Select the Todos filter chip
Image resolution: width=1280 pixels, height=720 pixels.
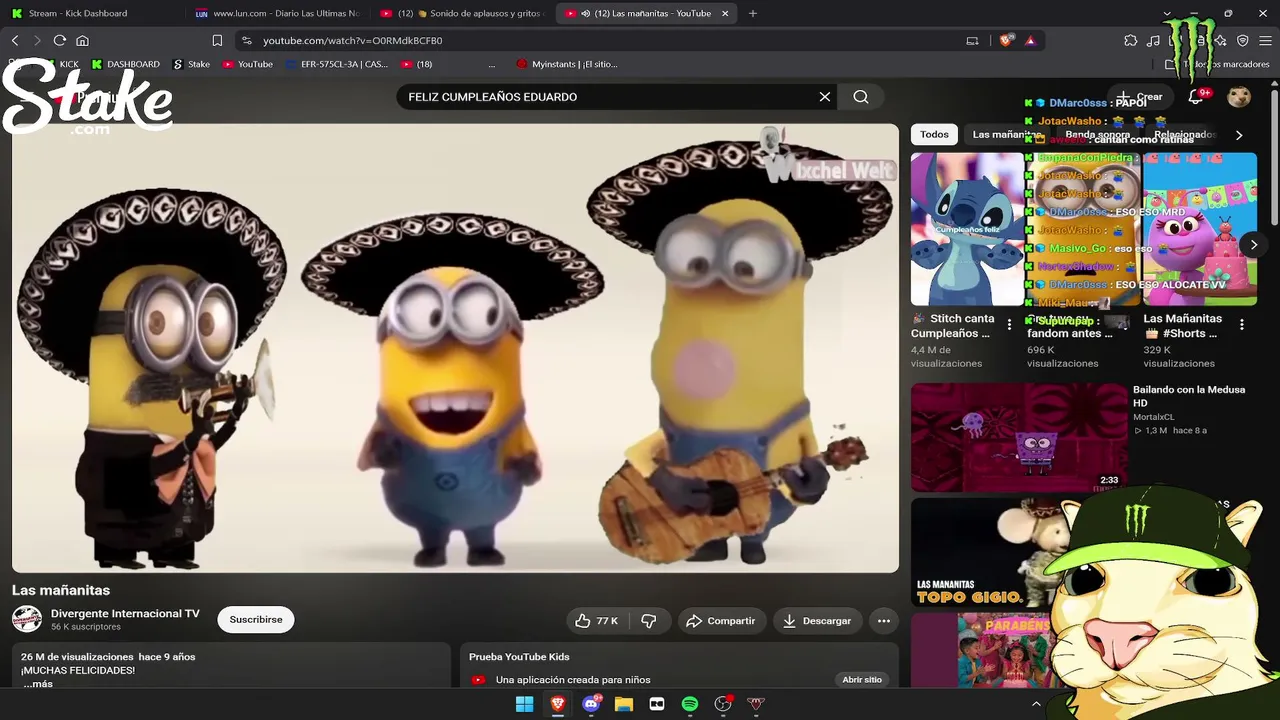(x=934, y=134)
